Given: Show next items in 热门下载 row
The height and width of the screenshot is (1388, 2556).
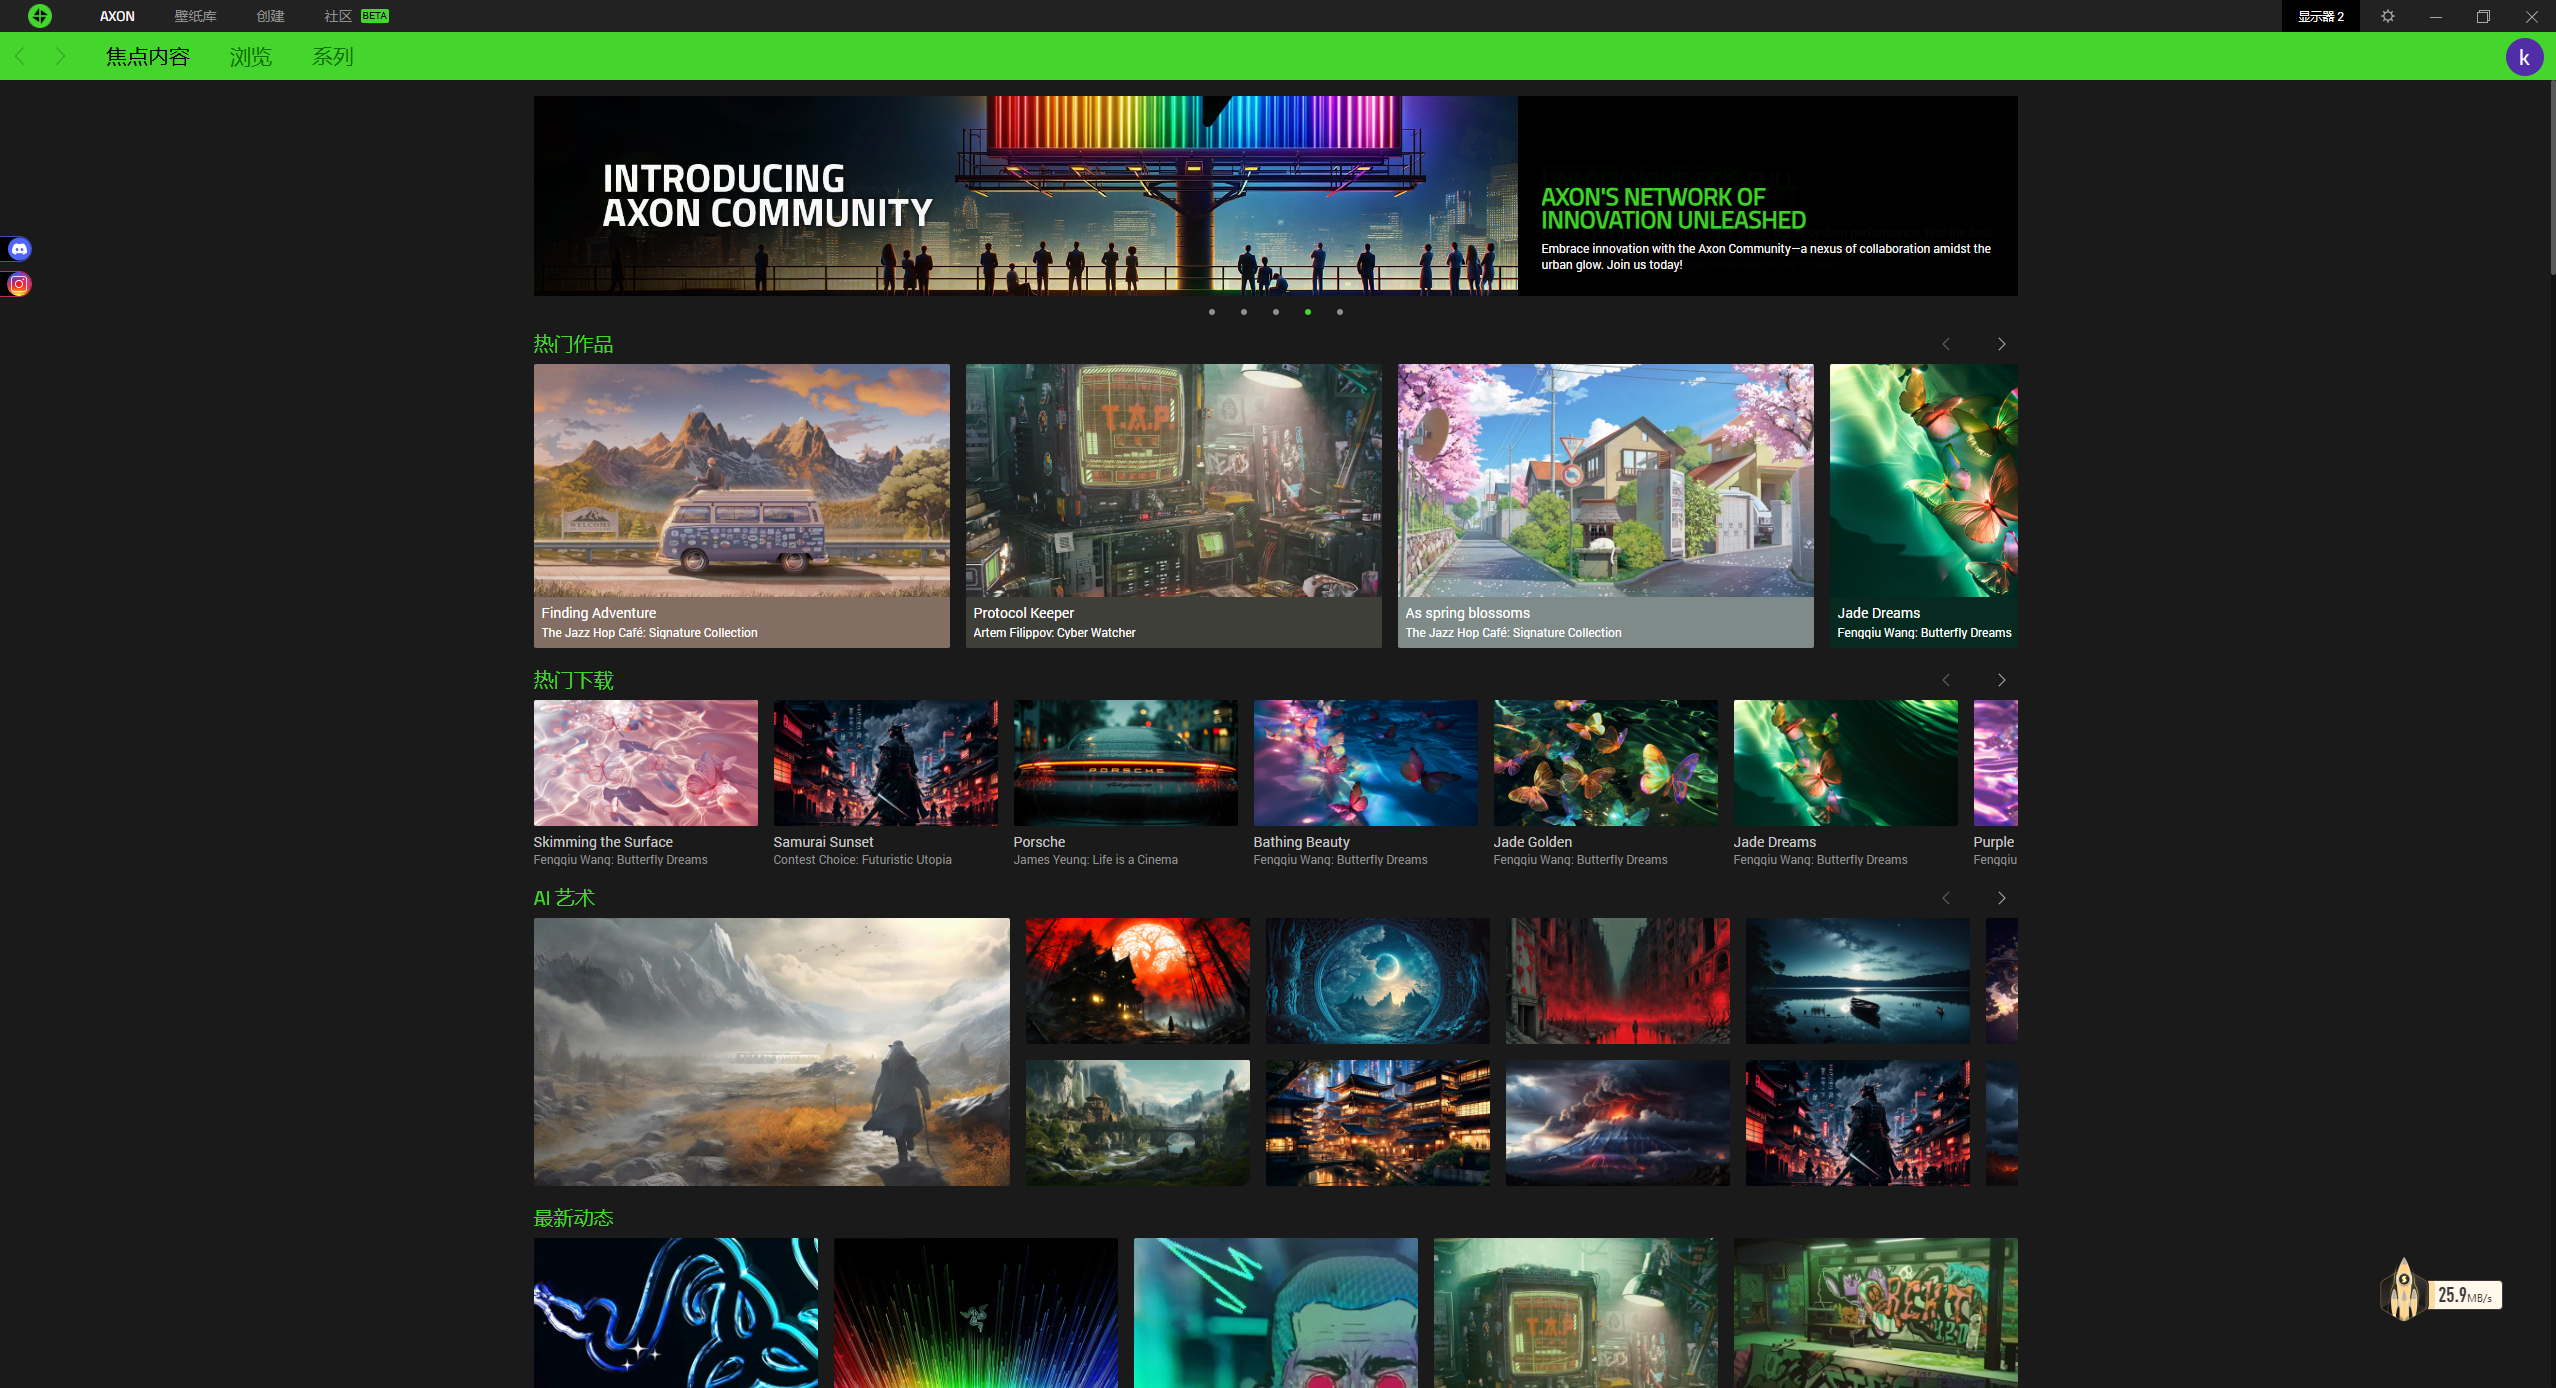Looking at the screenshot, I should click(2002, 680).
